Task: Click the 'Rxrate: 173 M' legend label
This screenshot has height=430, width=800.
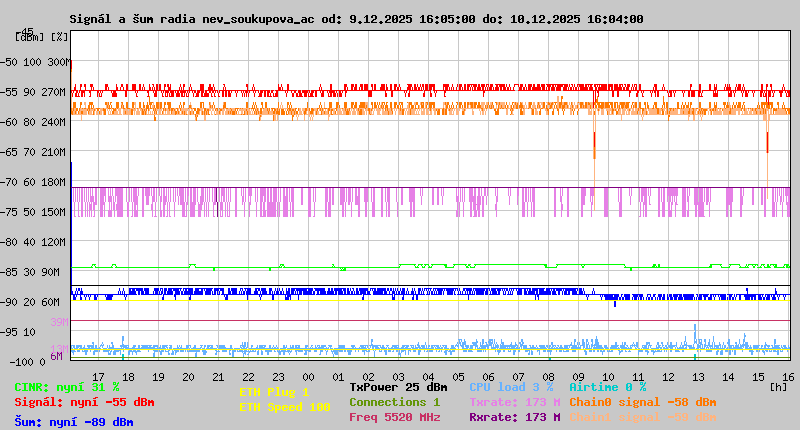Action: pos(515,417)
